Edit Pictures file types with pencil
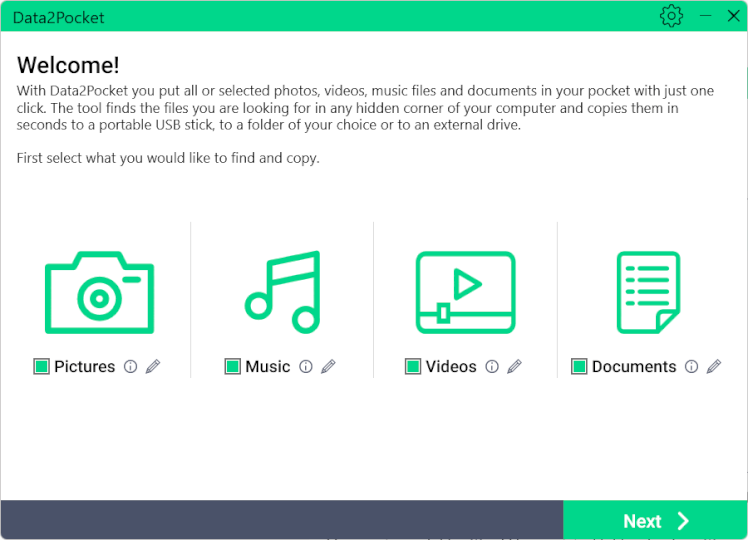Screen dimensions: 748x540 tap(153, 366)
